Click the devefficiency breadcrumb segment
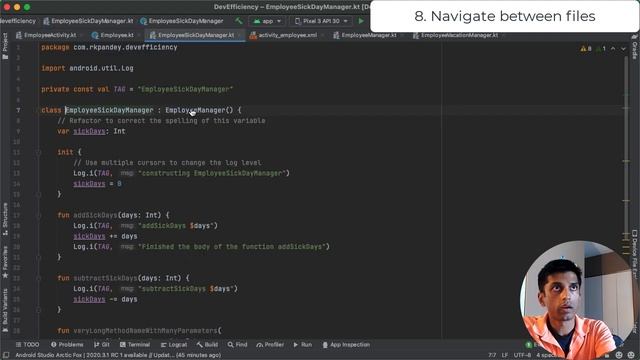Viewport: 640px width, 360px height. pyautogui.click(x=18, y=21)
